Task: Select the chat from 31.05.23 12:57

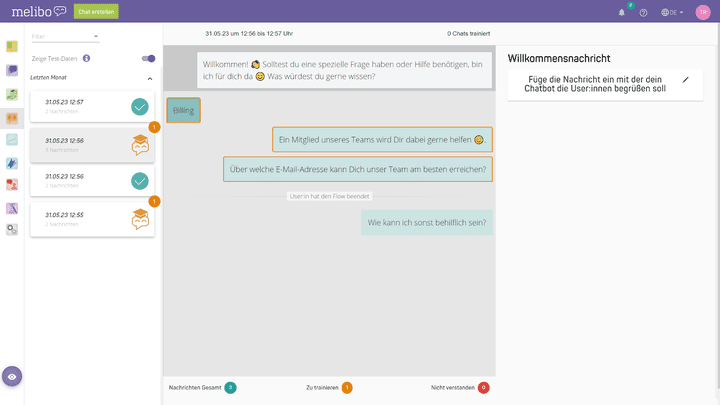Action: (x=92, y=106)
